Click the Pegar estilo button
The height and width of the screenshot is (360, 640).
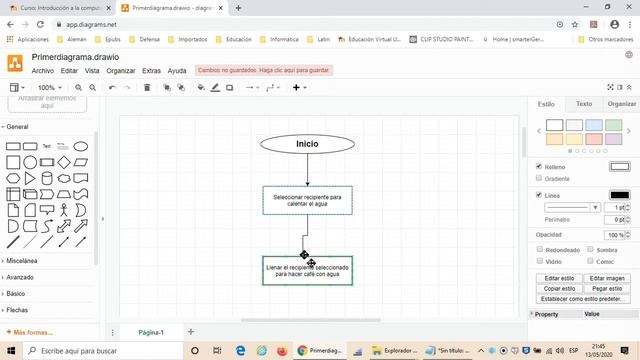607,289
